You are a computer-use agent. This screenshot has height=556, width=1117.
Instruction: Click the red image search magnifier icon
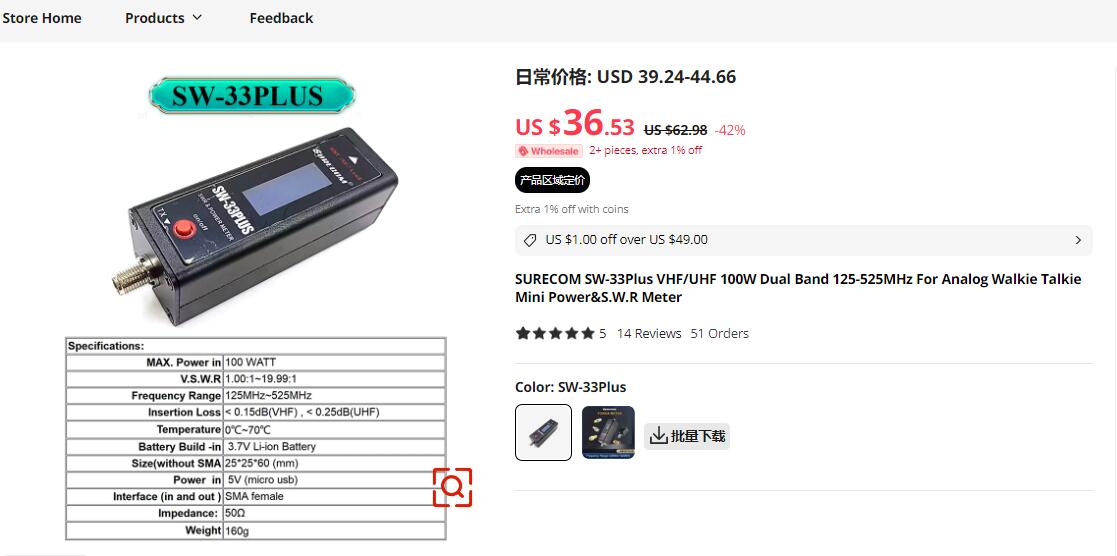pos(452,488)
